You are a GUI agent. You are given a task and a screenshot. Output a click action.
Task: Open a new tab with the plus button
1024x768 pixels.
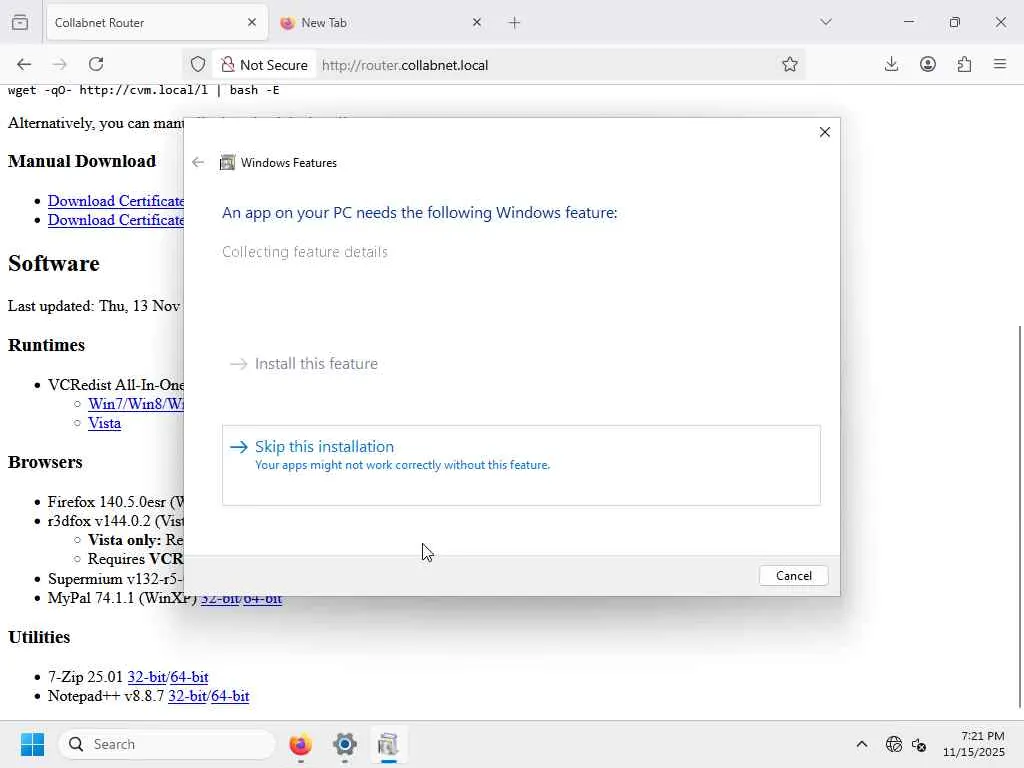pos(515,23)
